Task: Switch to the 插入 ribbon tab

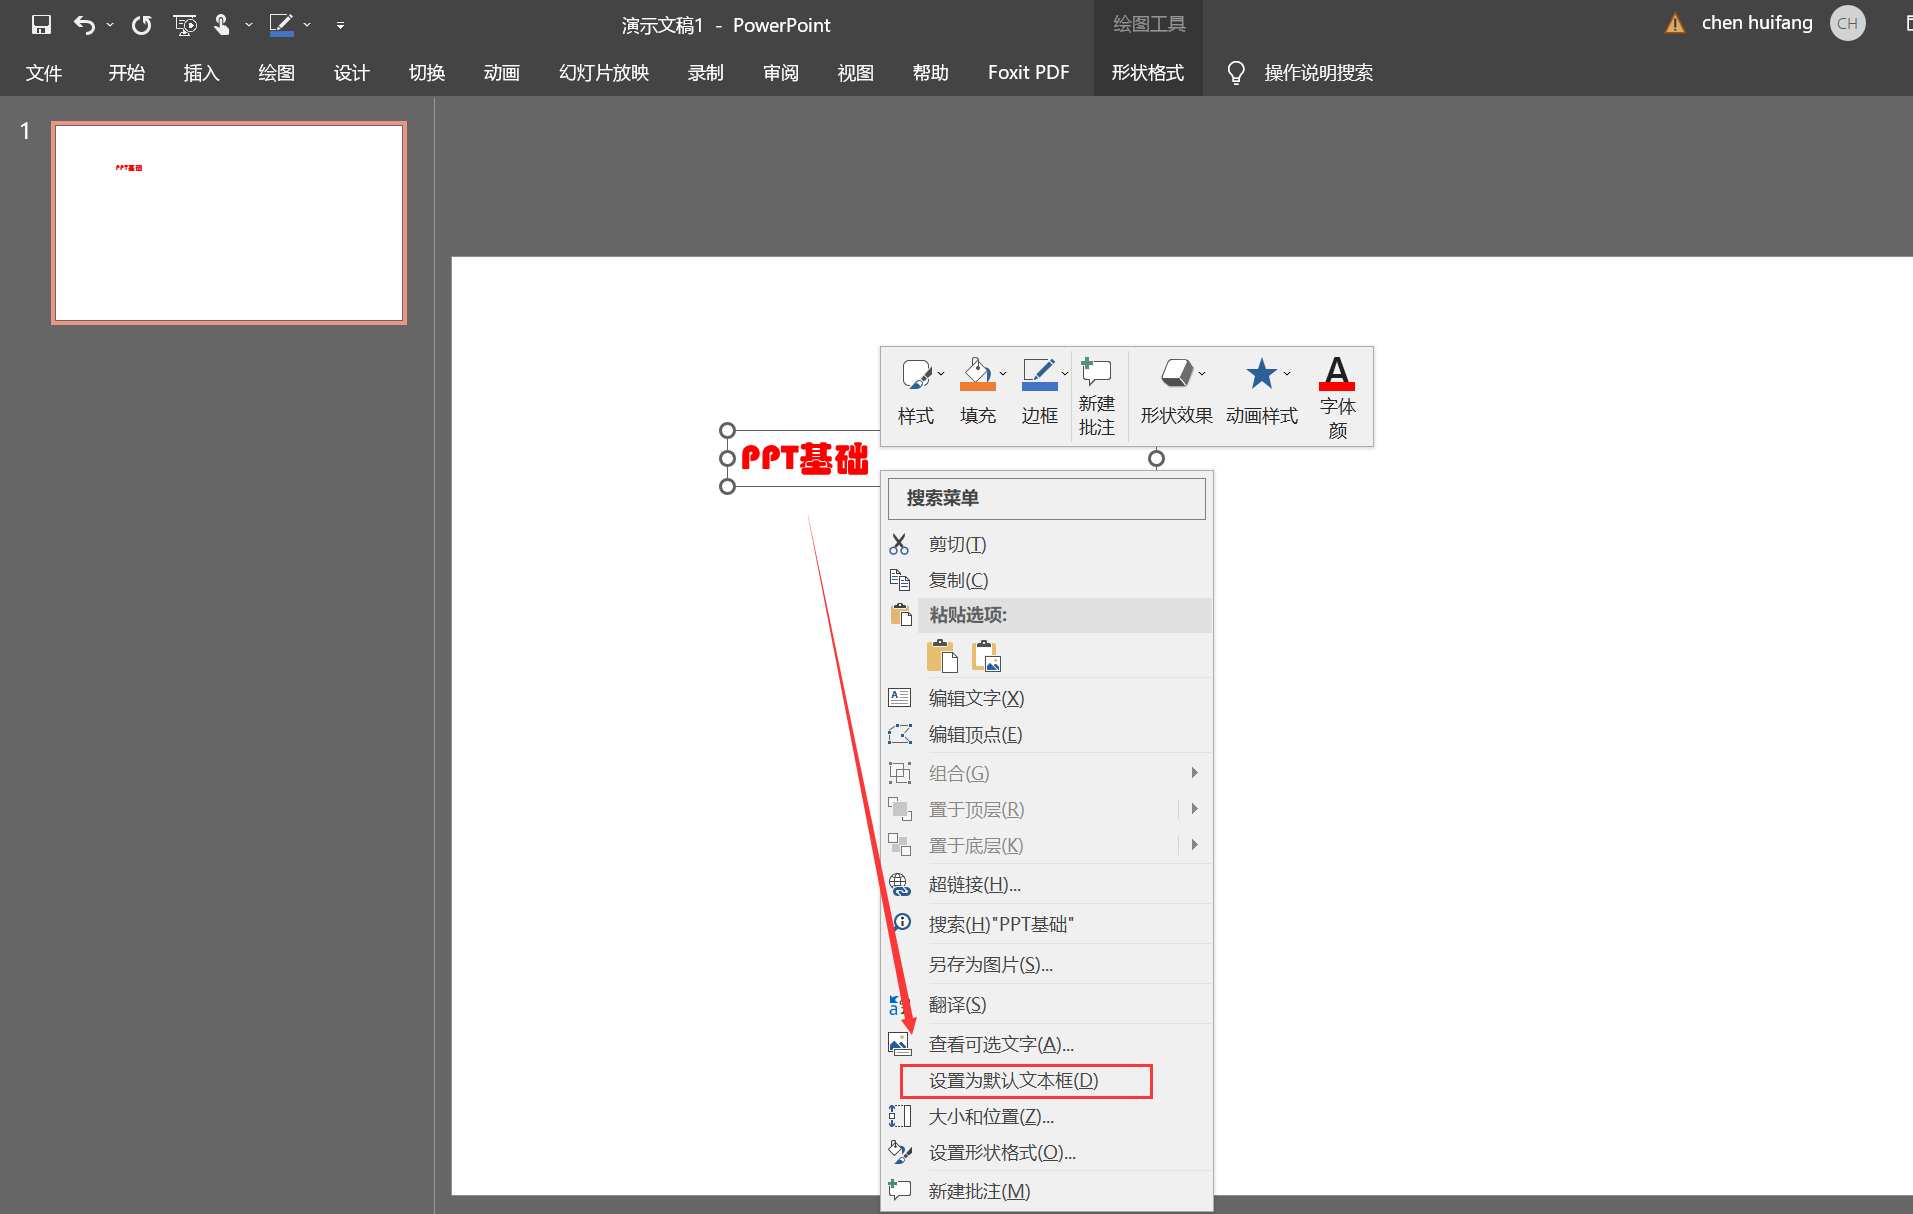Action: click(201, 73)
